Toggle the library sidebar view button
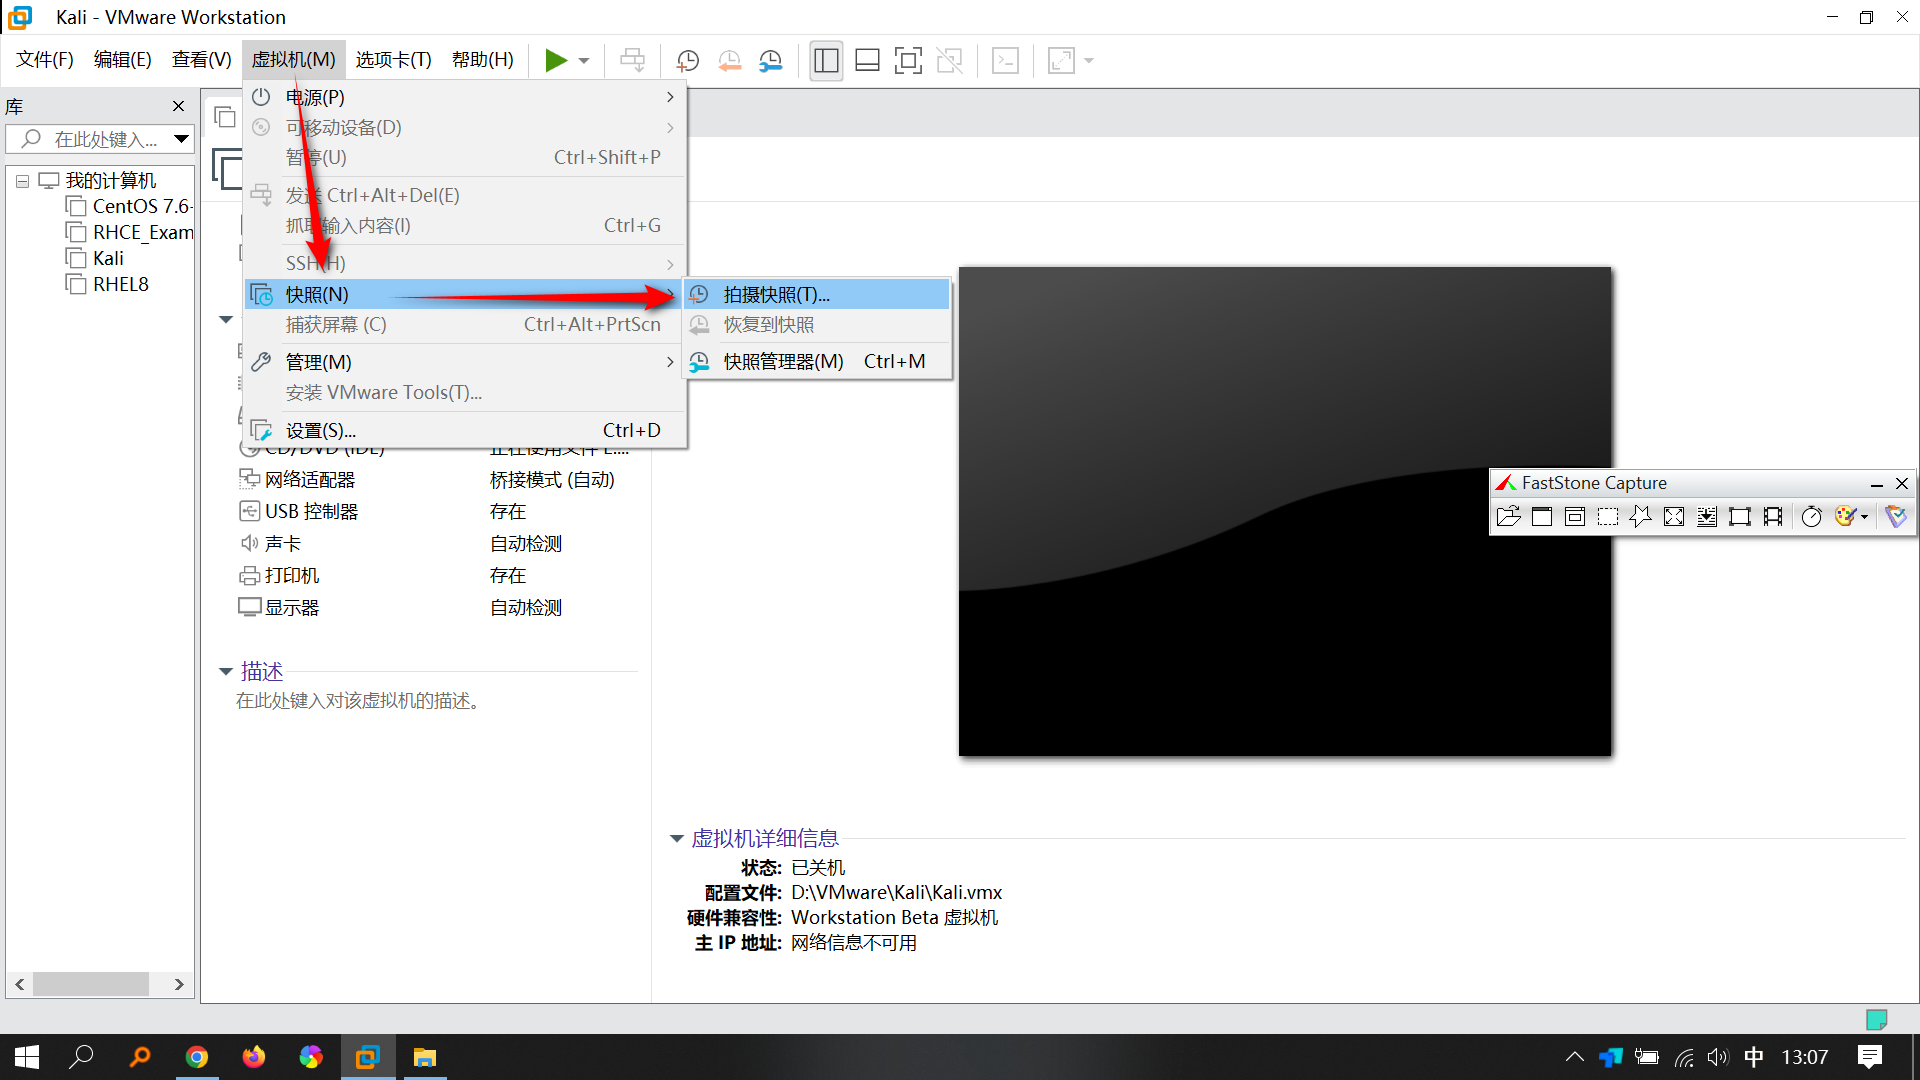1920x1080 pixels. coord(826,61)
